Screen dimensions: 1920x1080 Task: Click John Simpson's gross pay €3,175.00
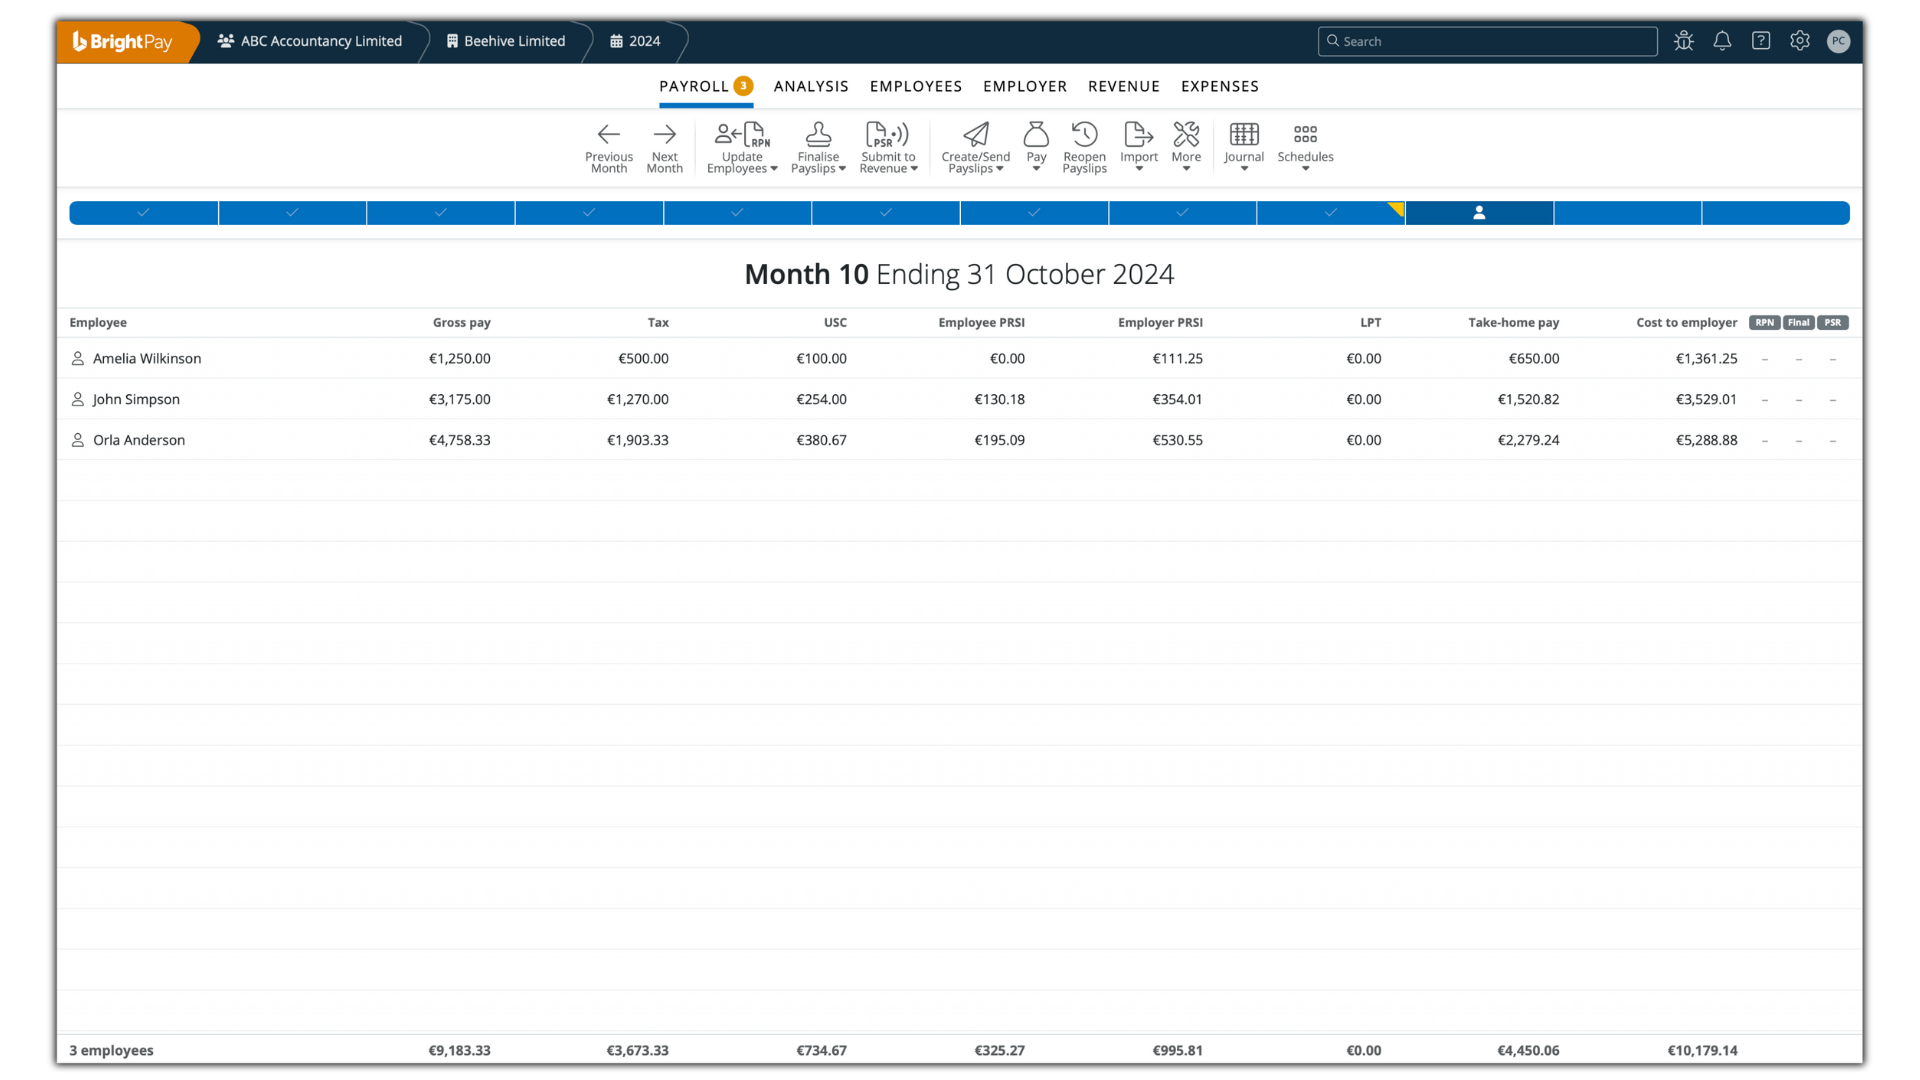[459, 399]
